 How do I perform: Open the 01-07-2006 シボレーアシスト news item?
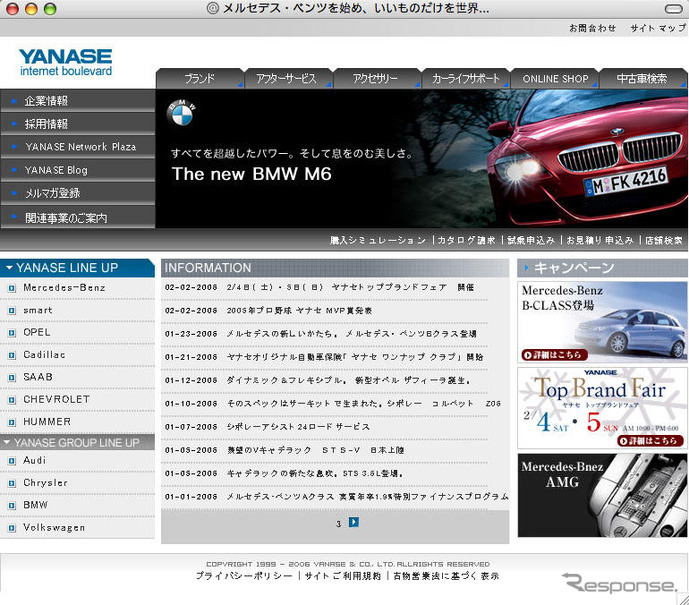pyautogui.click(x=268, y=427)
